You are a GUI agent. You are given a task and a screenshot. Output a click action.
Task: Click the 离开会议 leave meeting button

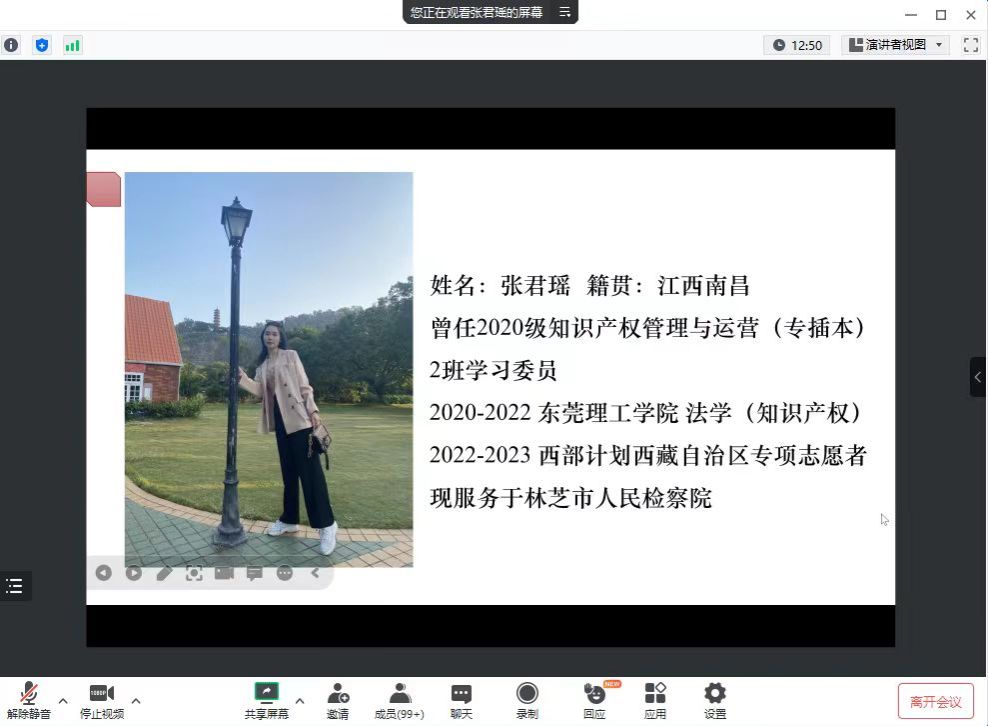935,702
